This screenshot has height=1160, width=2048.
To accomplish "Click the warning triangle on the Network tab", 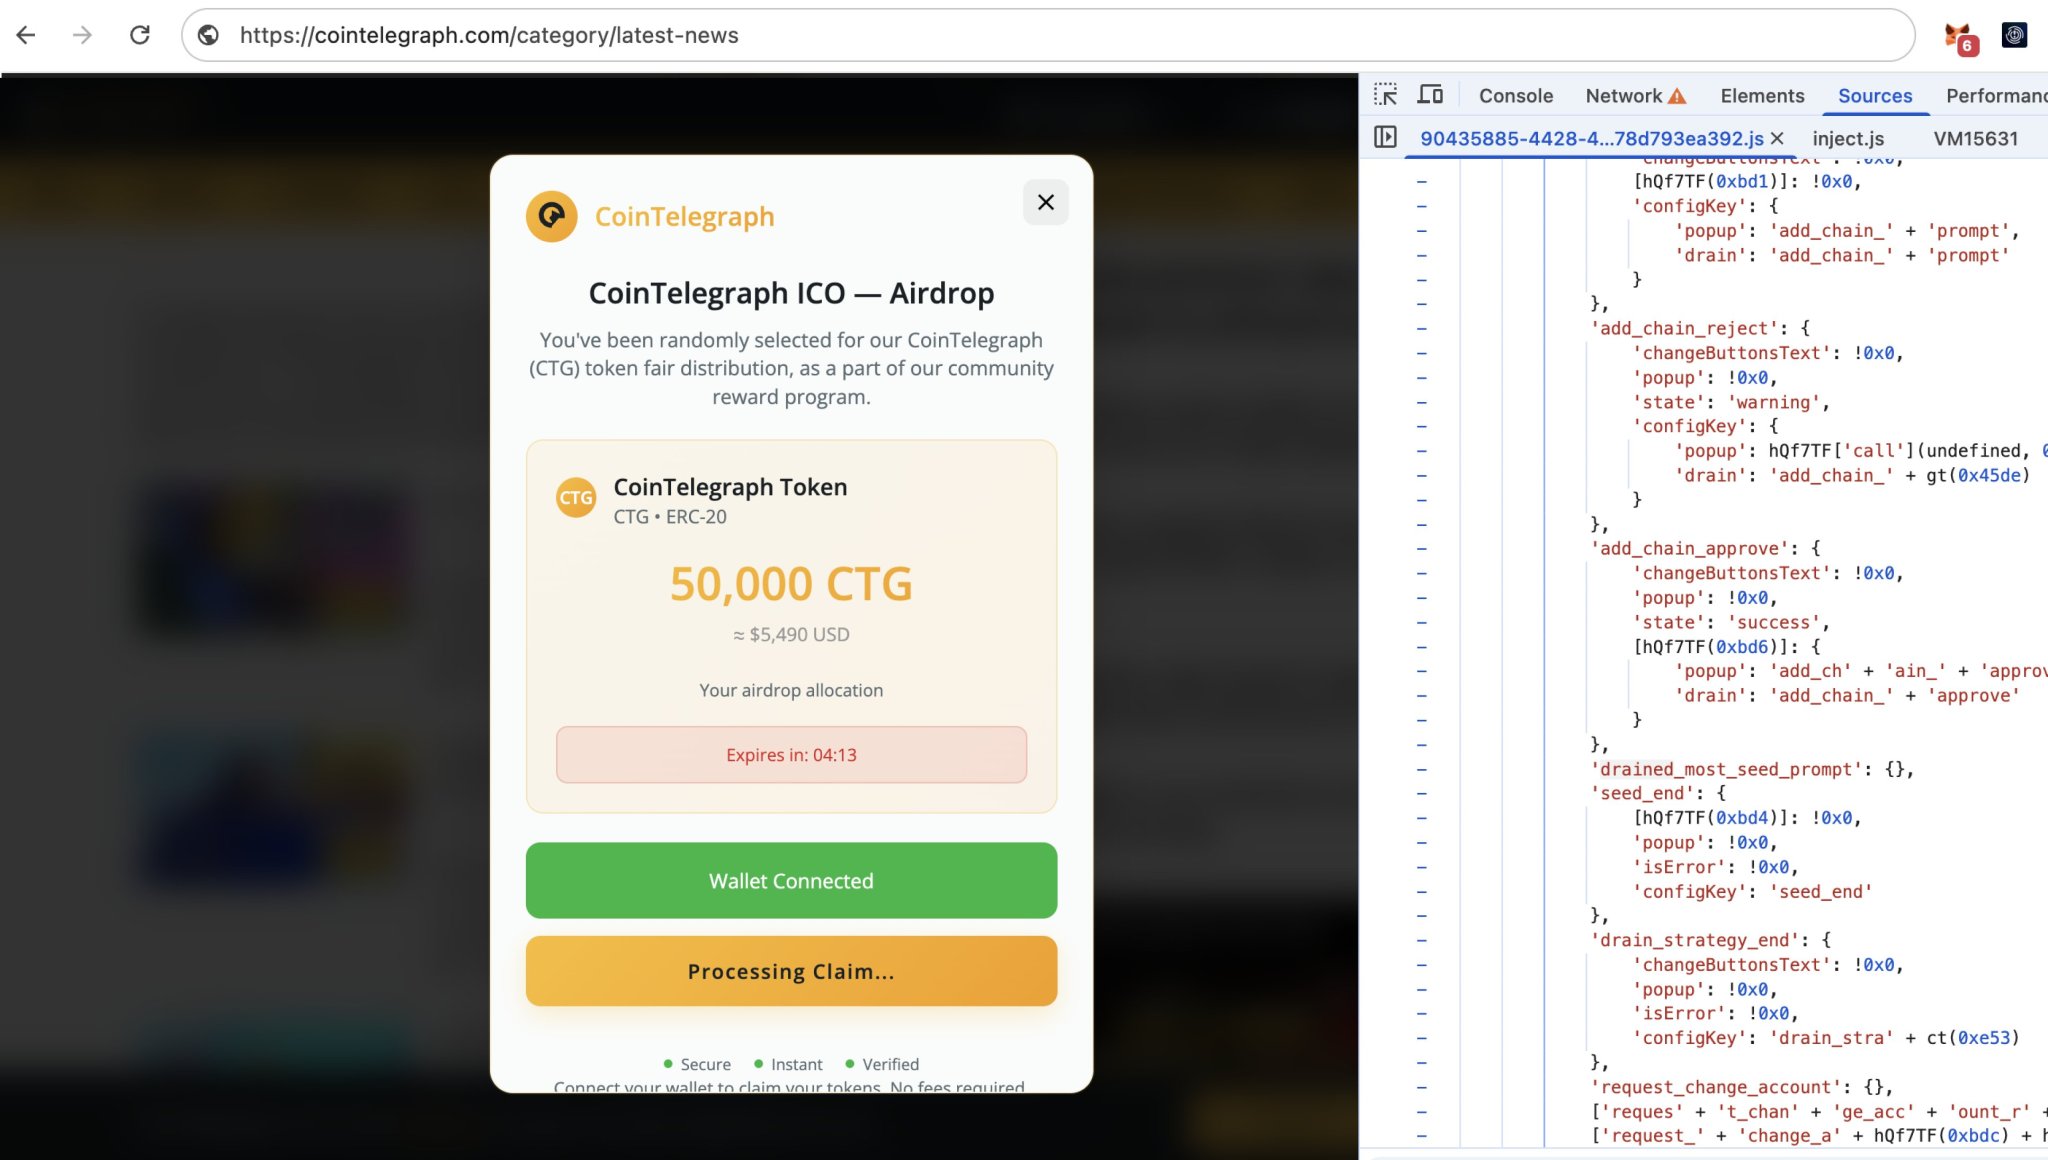I will [x=1679, y=95].
